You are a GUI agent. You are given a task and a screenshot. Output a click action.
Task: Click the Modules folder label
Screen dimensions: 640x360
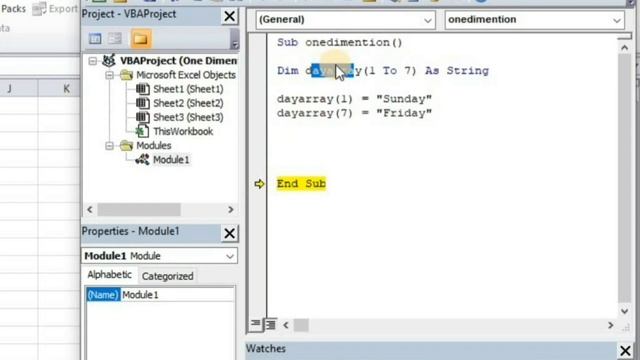tap(153, 146)
